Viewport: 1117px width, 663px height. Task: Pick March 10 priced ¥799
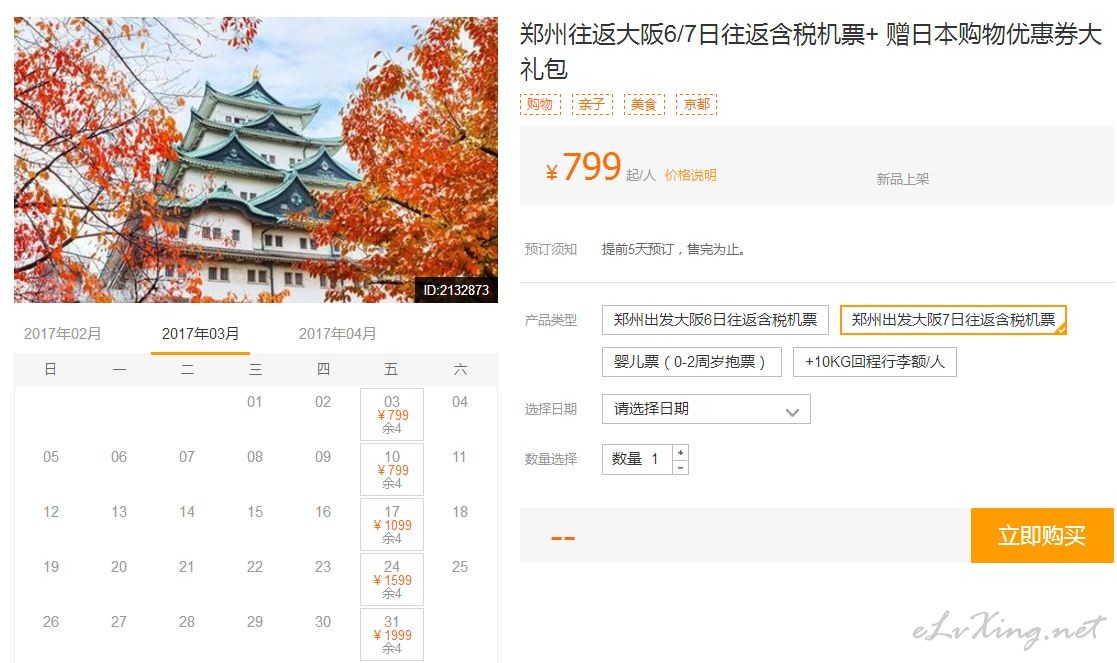392,469
